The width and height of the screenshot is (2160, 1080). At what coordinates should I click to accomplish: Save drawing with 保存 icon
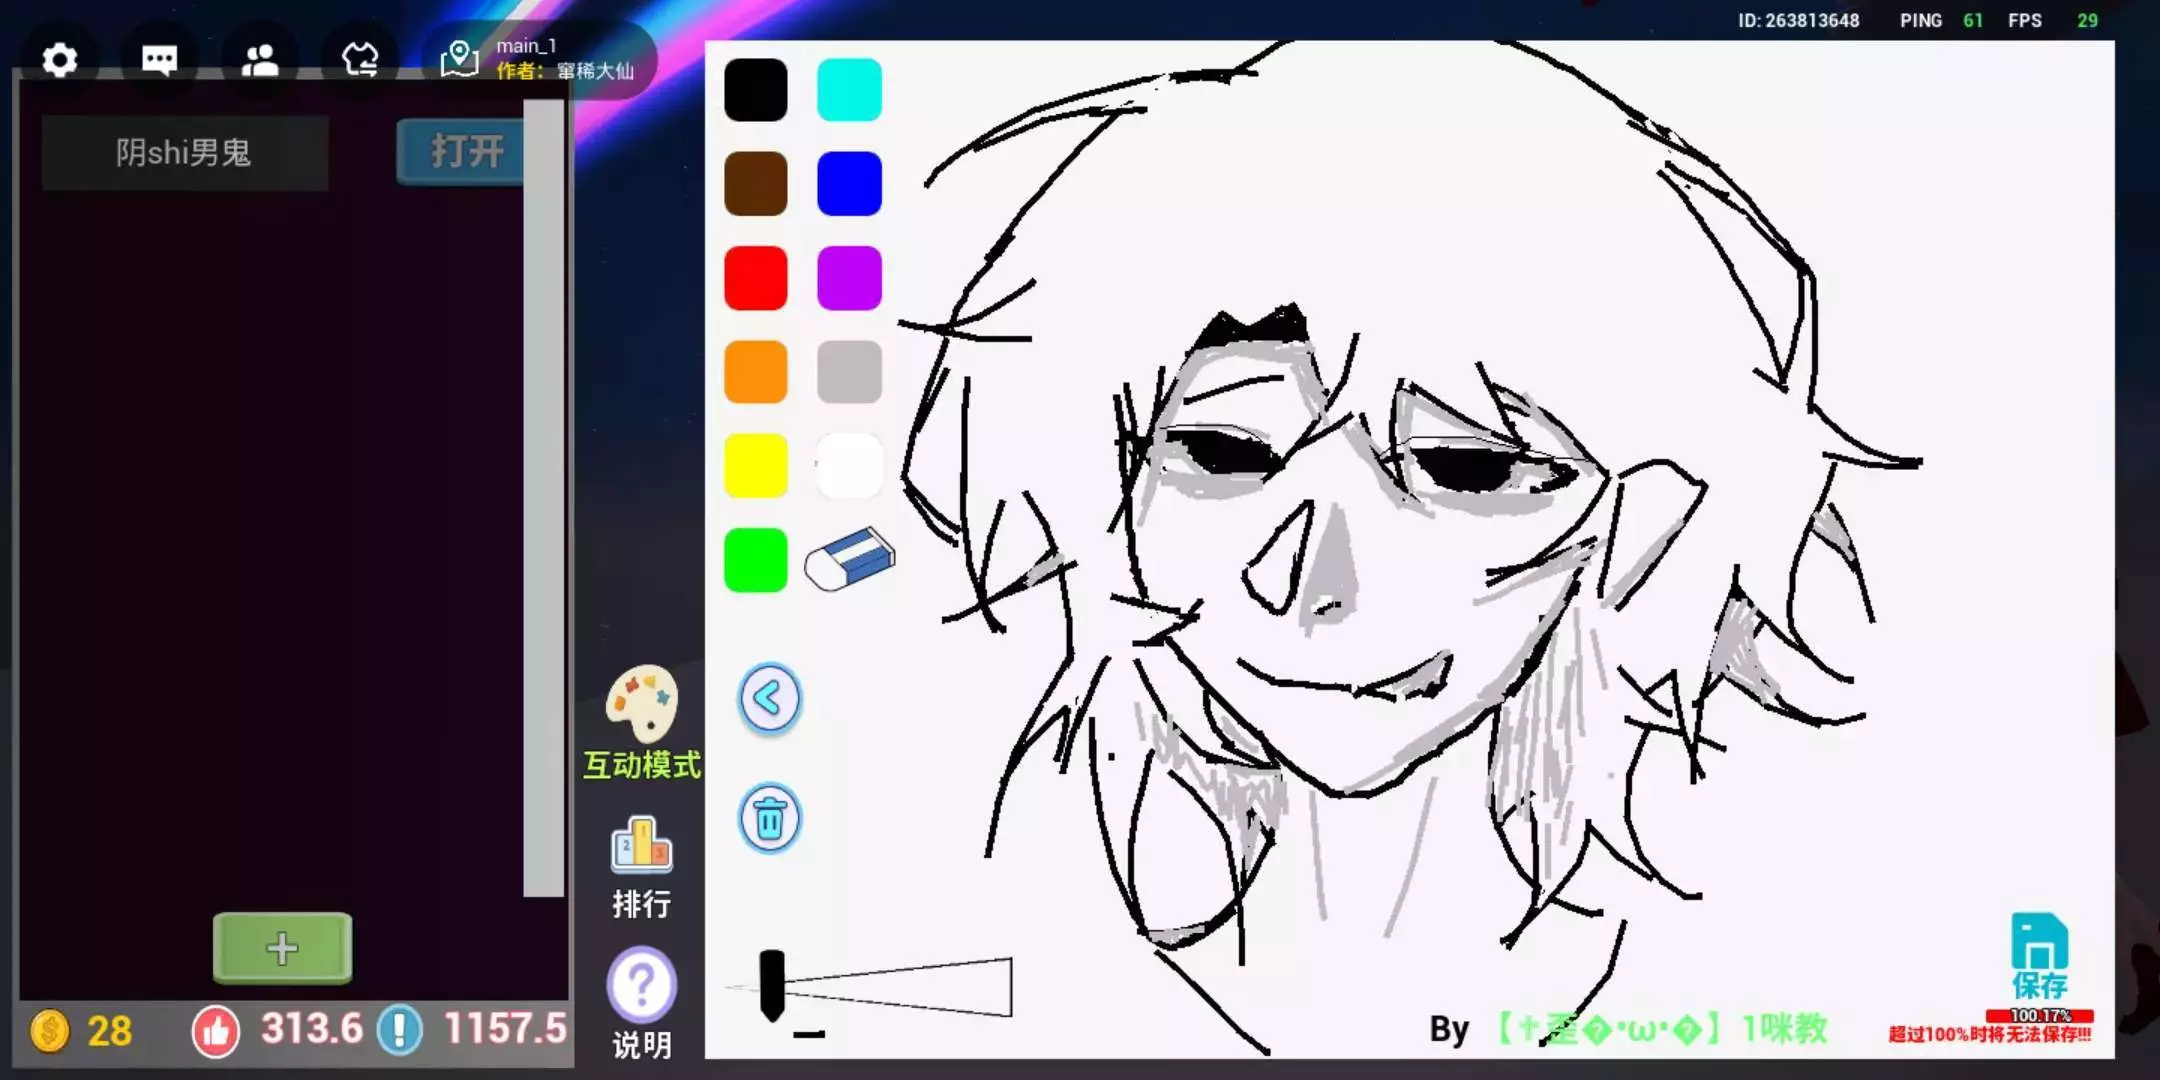(2039, 955)
